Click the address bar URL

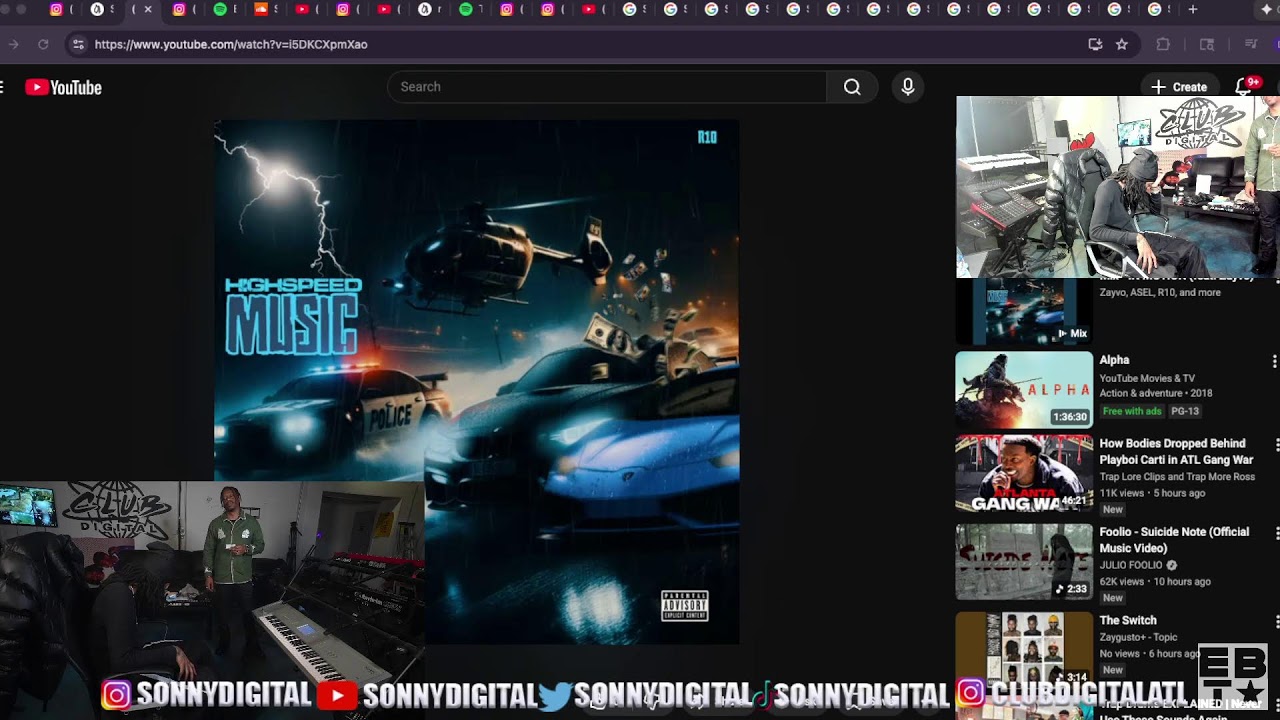231,44
